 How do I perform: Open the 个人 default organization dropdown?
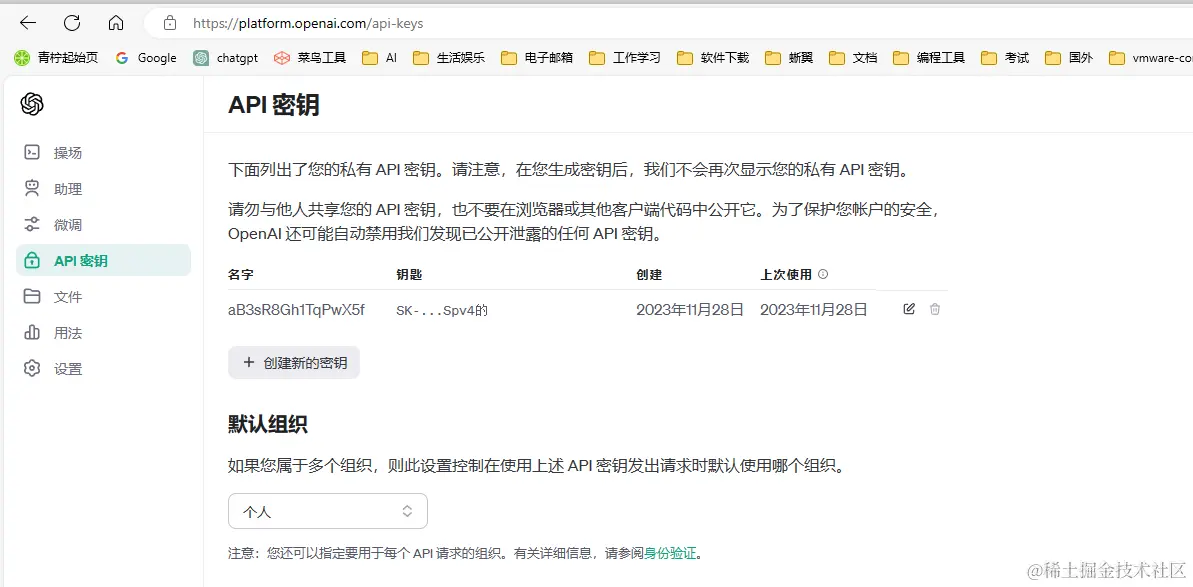(328, 510)
